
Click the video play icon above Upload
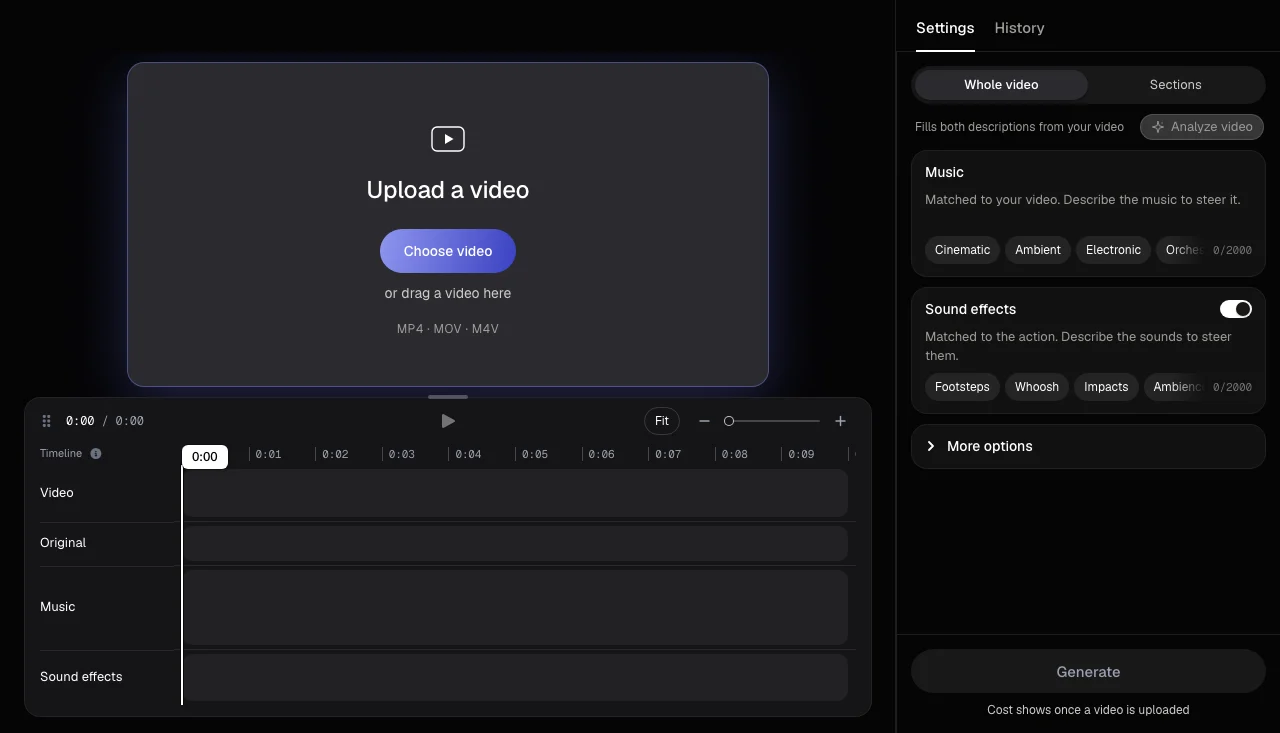click(448, 139)
